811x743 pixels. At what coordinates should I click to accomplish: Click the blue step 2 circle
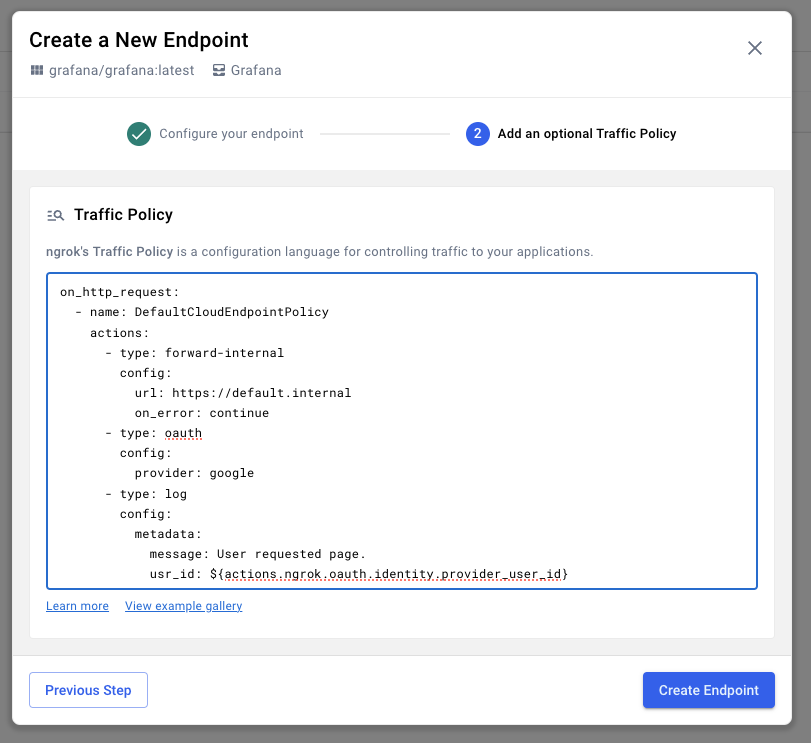477,134
